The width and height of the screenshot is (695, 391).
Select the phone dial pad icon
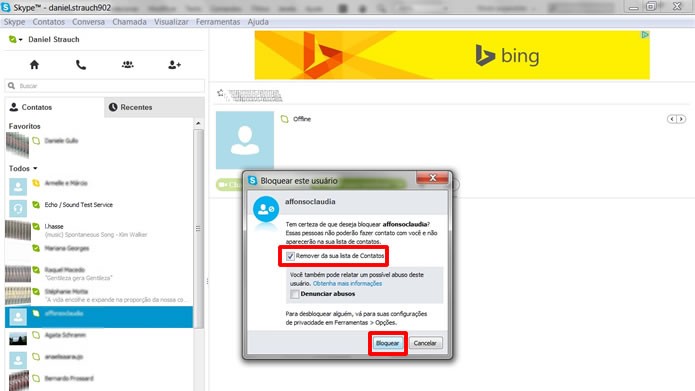81,65
